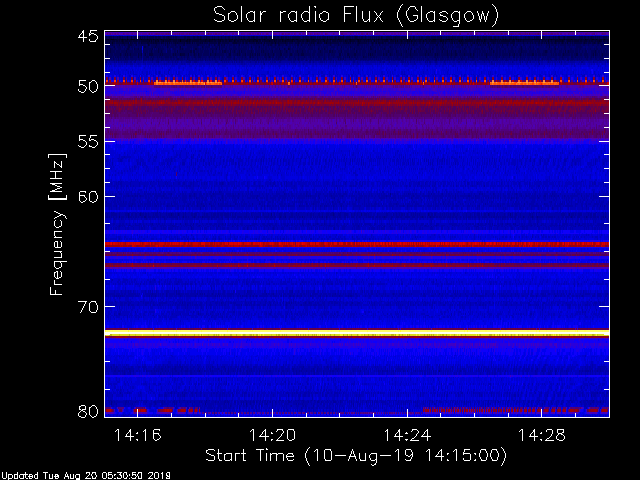Click the 'Start Time (10-Aug-19 14:15:00)' label
Screen dimensions: 640x480
pos(356,455)
